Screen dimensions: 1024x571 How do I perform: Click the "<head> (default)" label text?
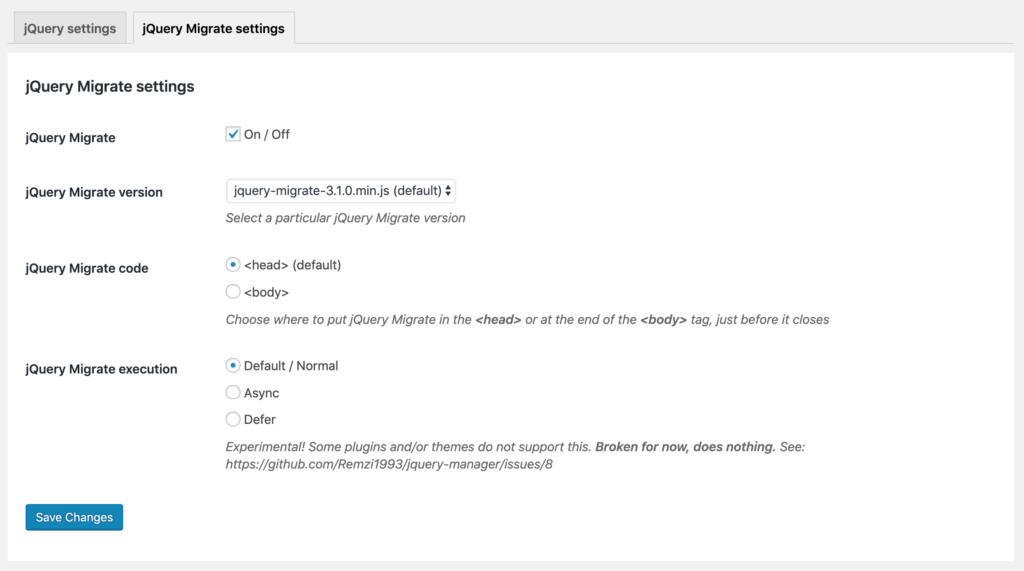293,265
